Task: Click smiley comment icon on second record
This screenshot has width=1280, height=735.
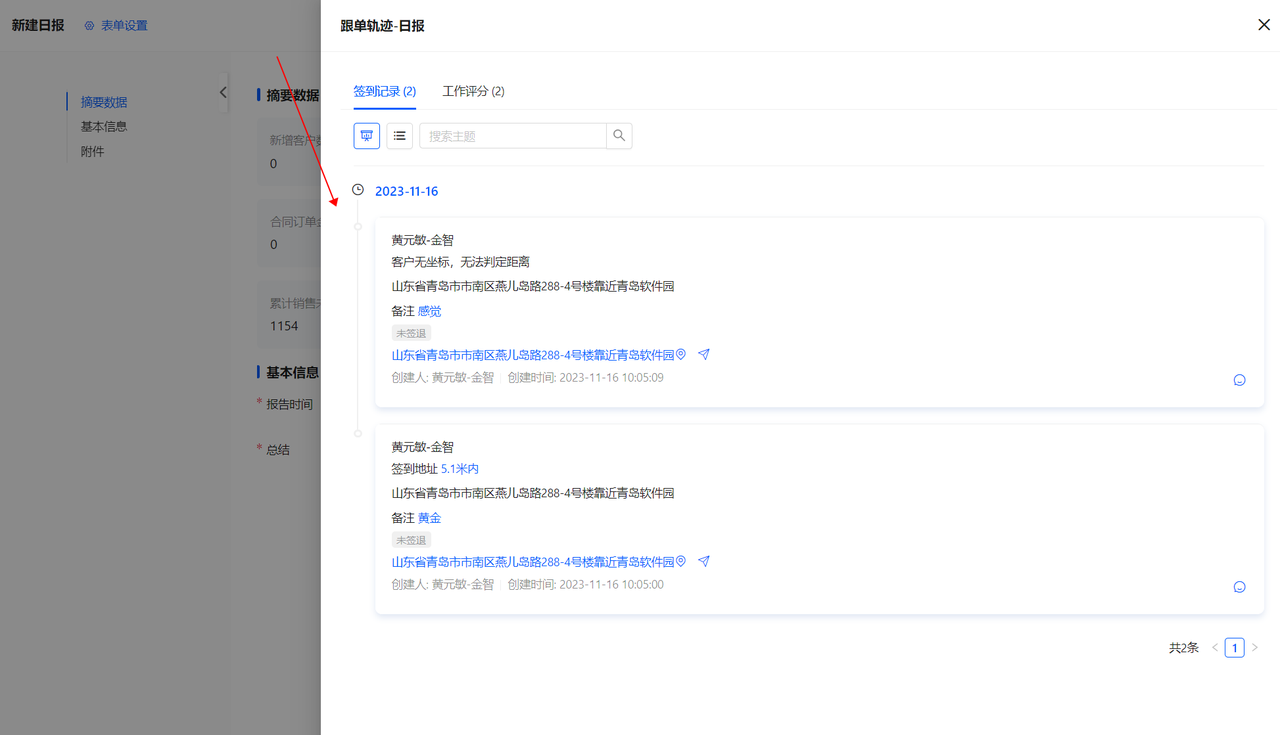Action: click(1239, 587)
